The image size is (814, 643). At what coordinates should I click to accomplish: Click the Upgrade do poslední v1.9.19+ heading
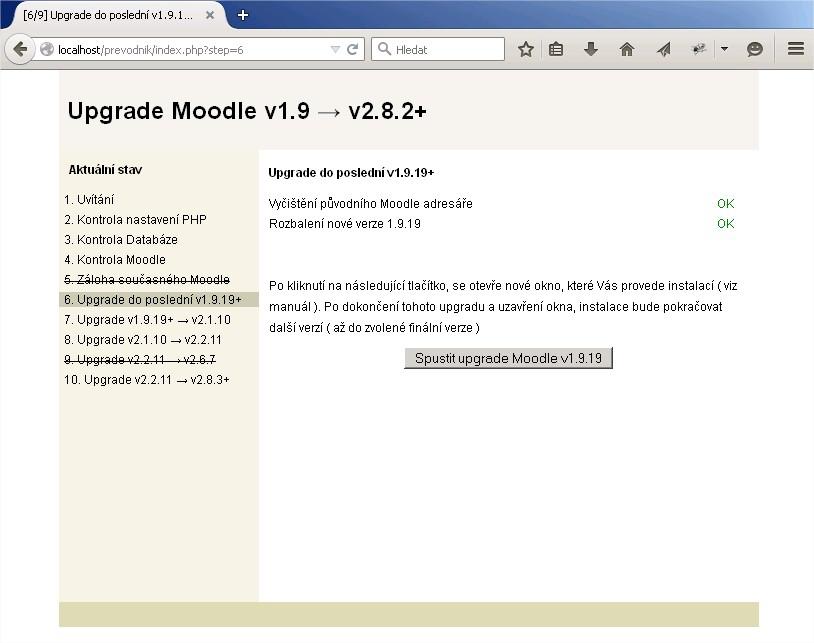[351, 173]
